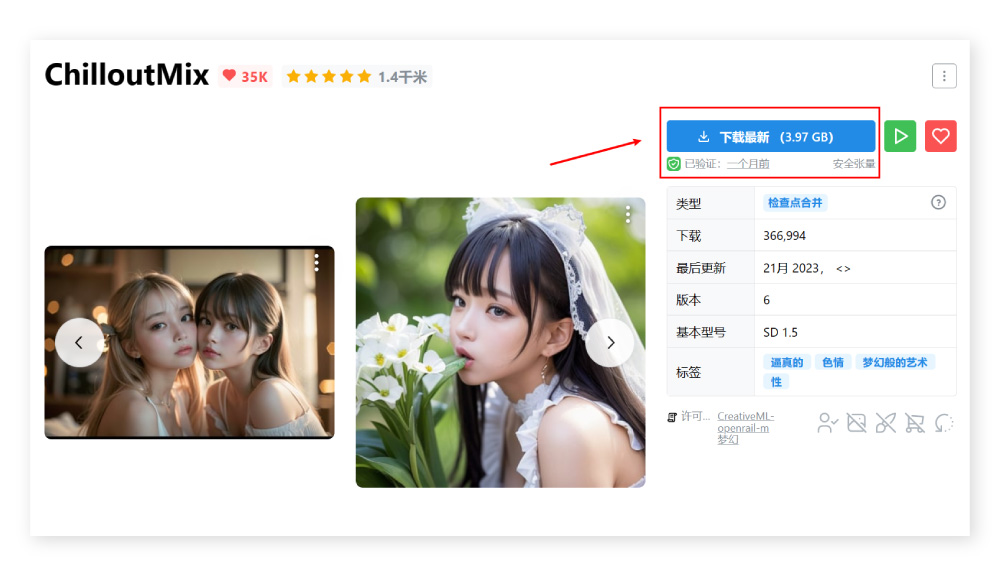Viewport: 1000px width, 565px height.
Task: Open the three-dot menu beside the title
Action: (x=943, y=76)
